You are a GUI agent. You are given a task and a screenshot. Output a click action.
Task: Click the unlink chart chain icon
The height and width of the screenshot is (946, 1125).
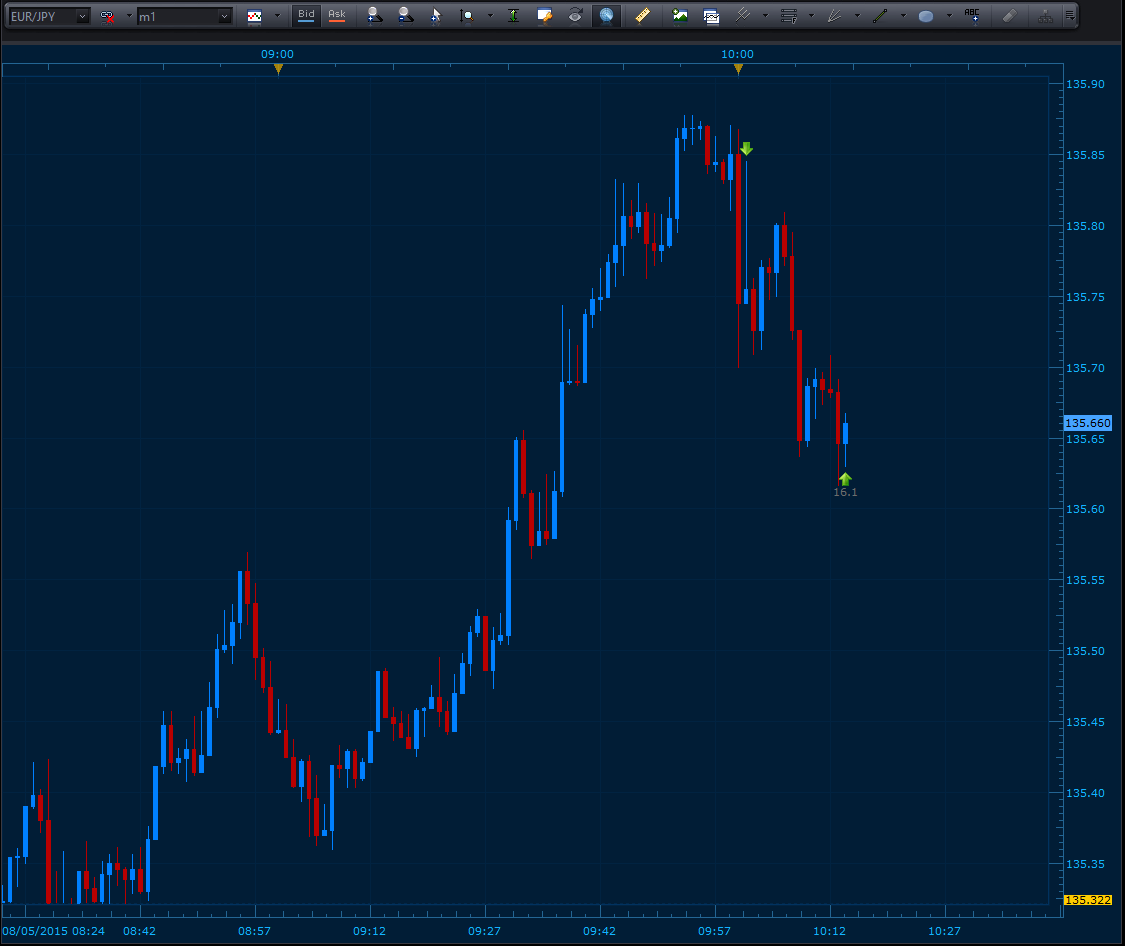tap(107, 16)
